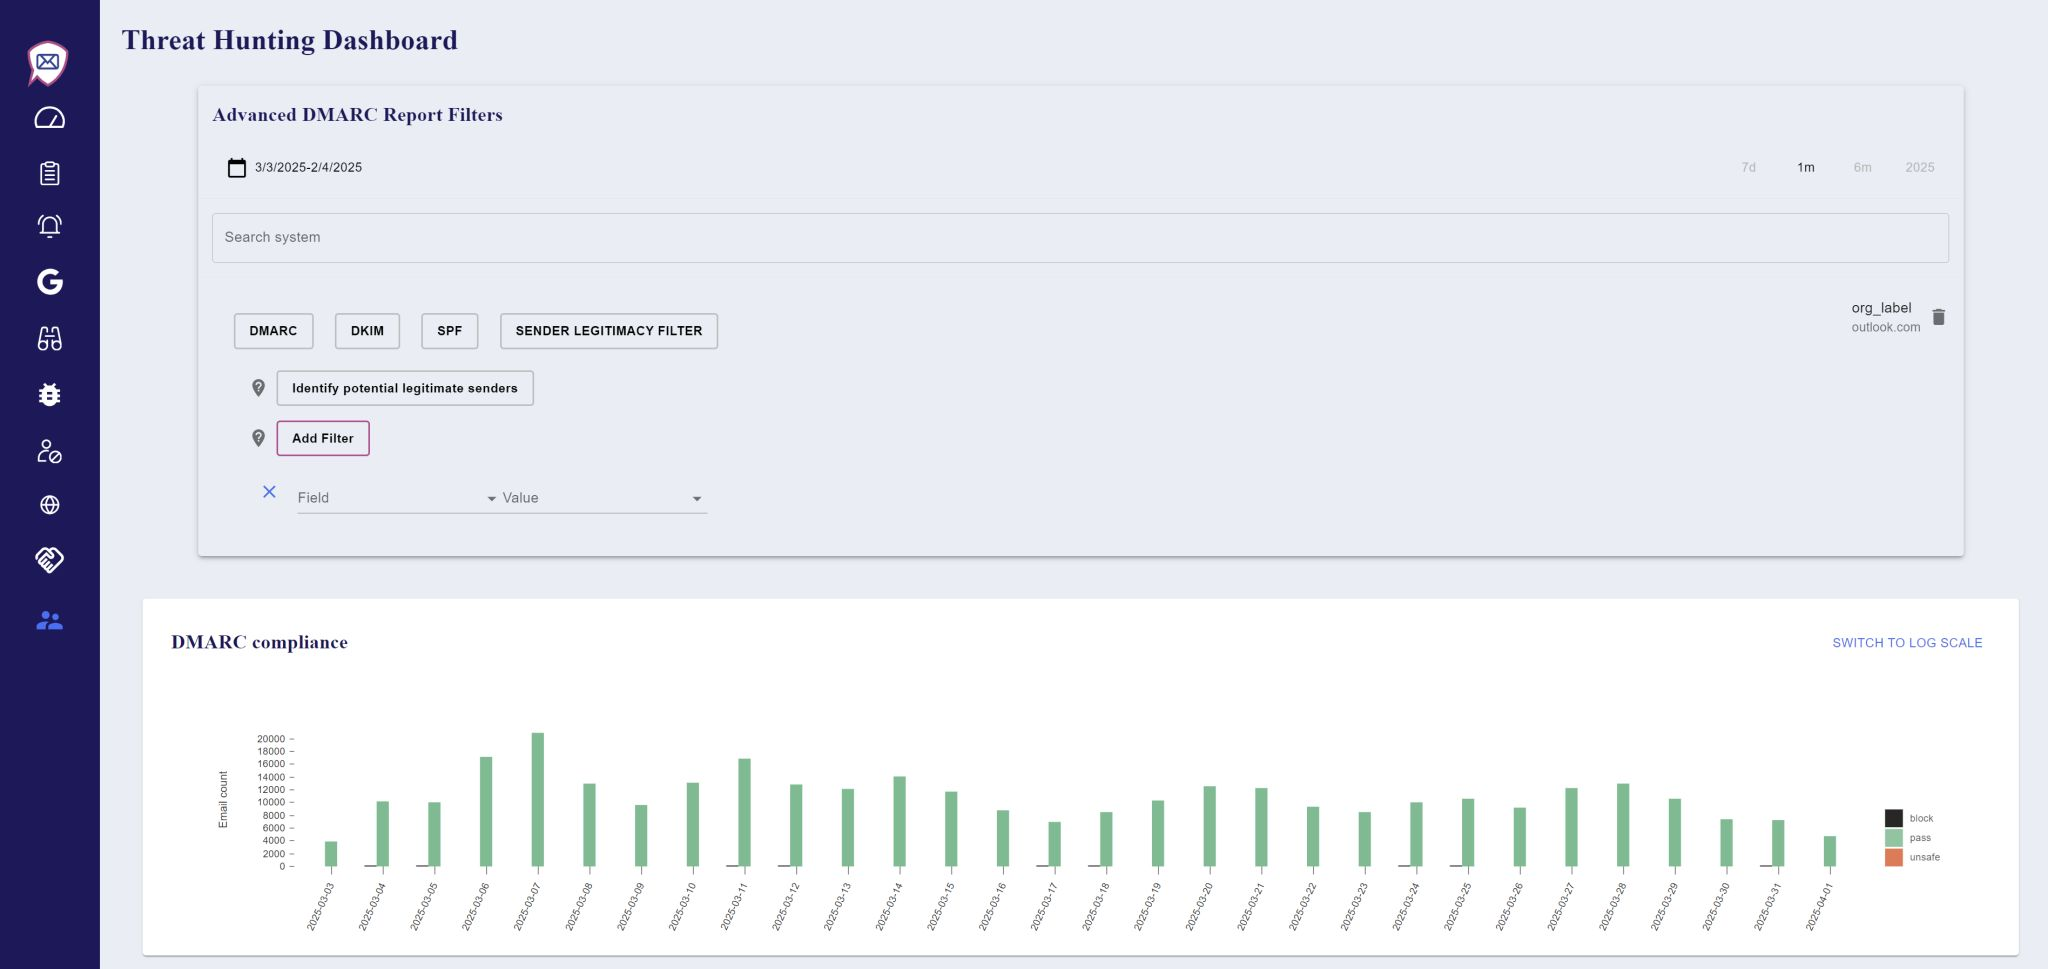Toggle the DKIM filter button
The height and width of the screenshot is (969, 2048).
click(367, 331)
